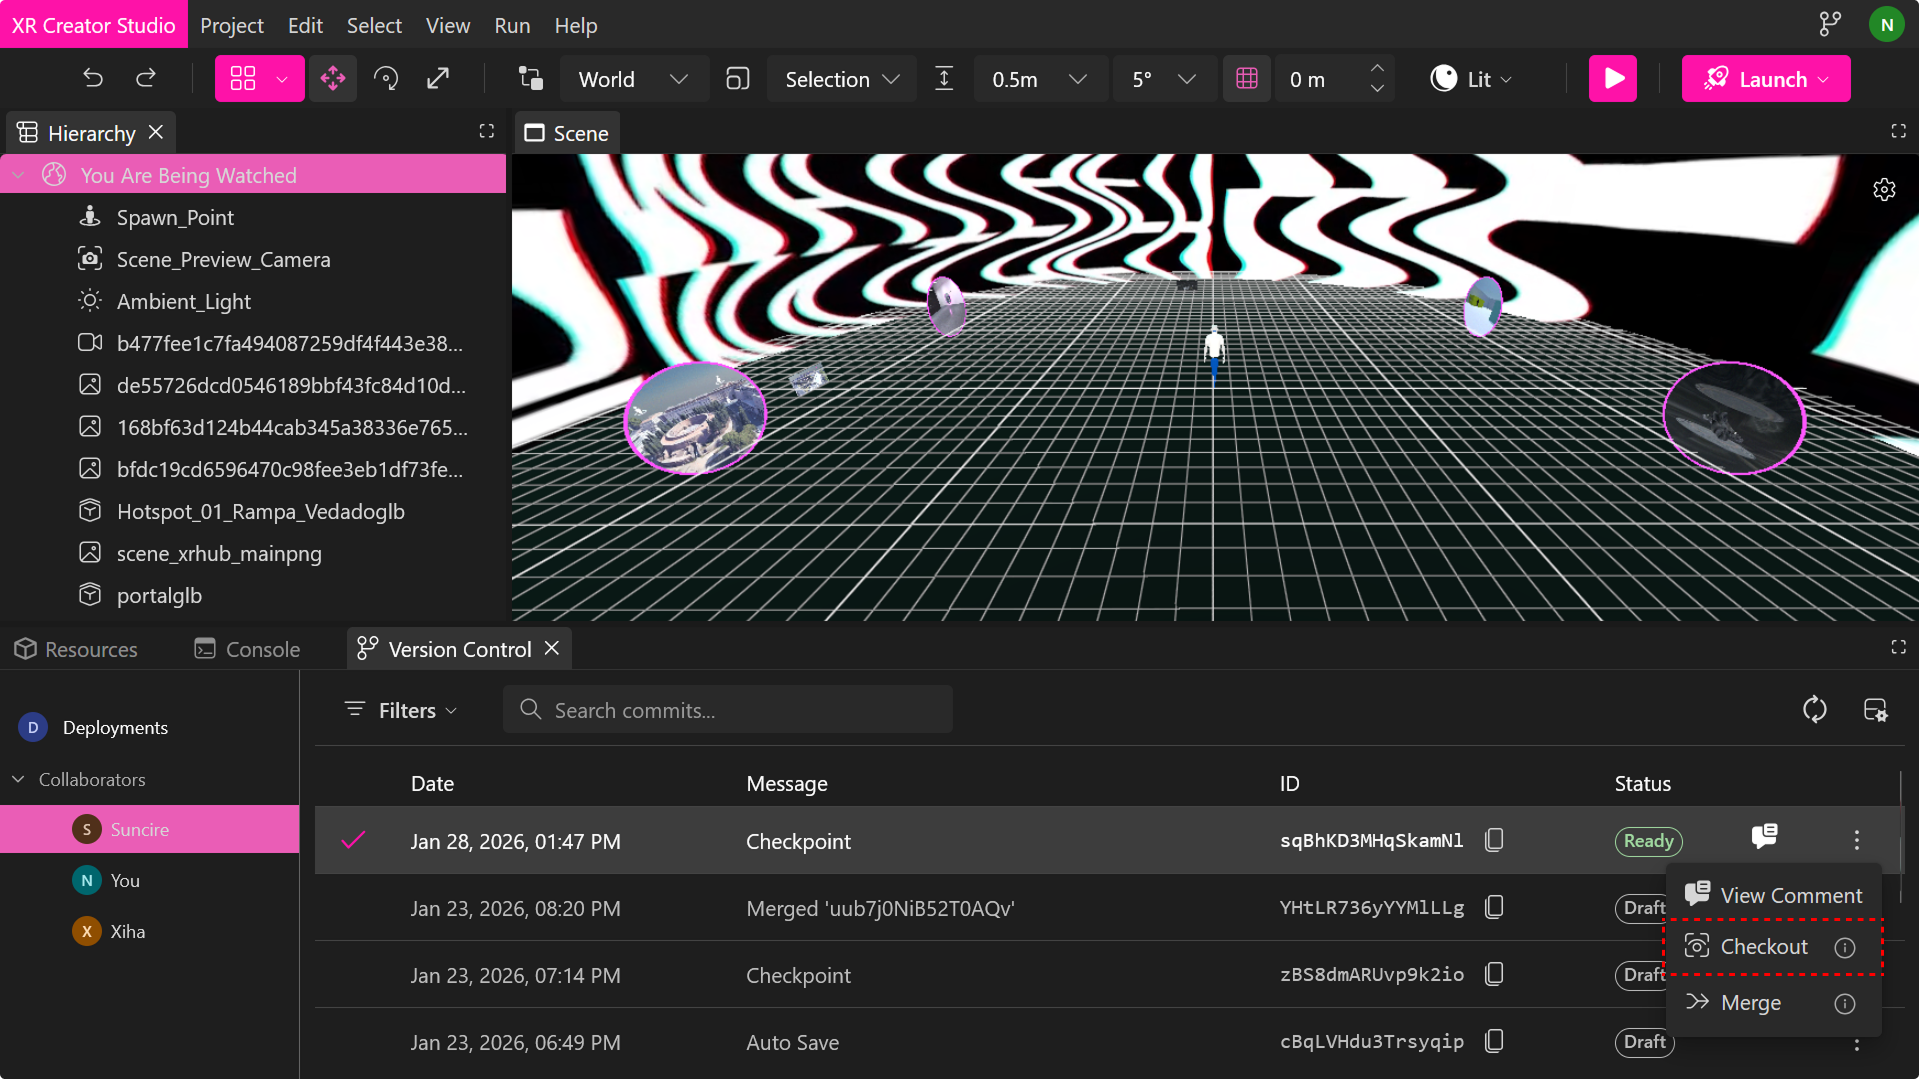Click the Search commits input field
1919x1079 pixels.
727,710
